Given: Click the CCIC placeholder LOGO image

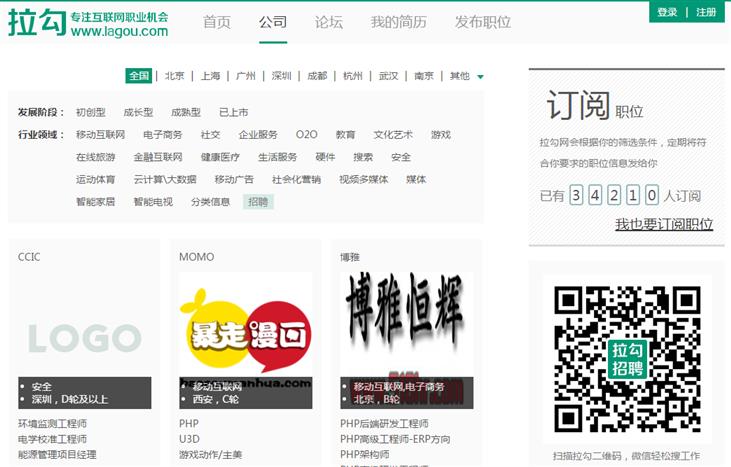Looking at the screenshot, I should click(x=85, y=338).
